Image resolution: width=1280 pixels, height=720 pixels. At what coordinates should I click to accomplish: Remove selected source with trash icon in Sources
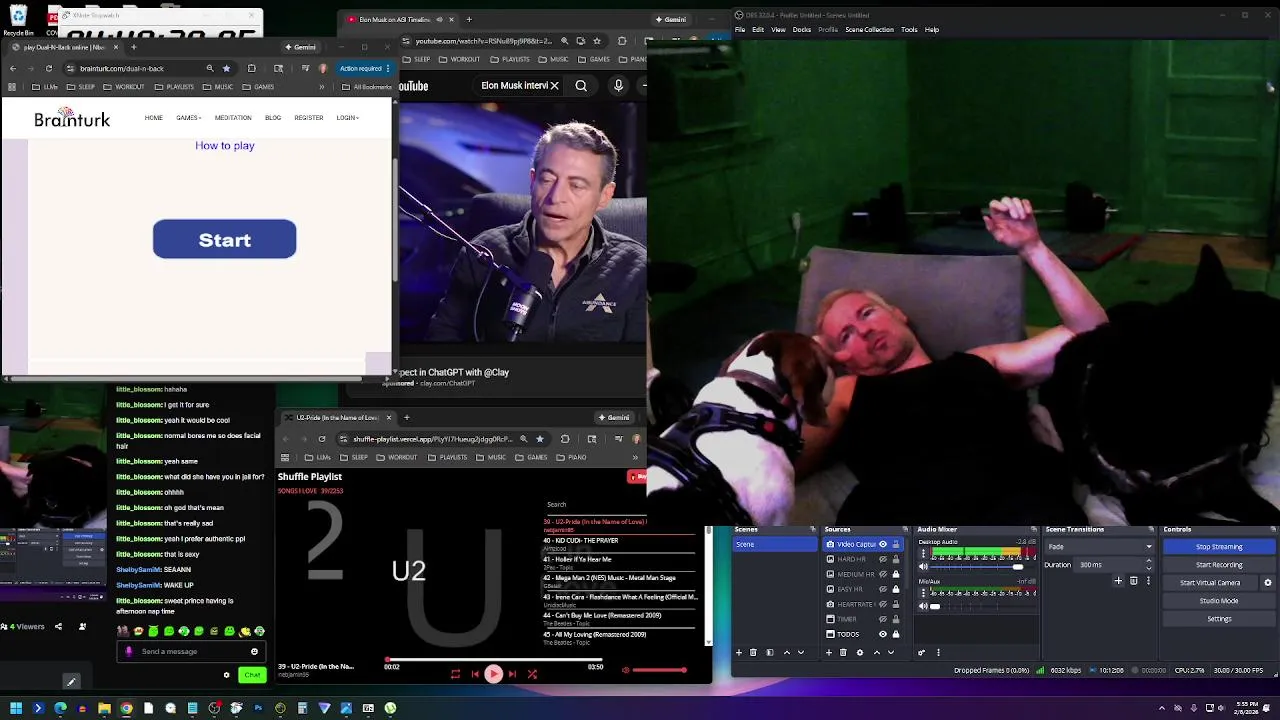[x=843, y=653]
